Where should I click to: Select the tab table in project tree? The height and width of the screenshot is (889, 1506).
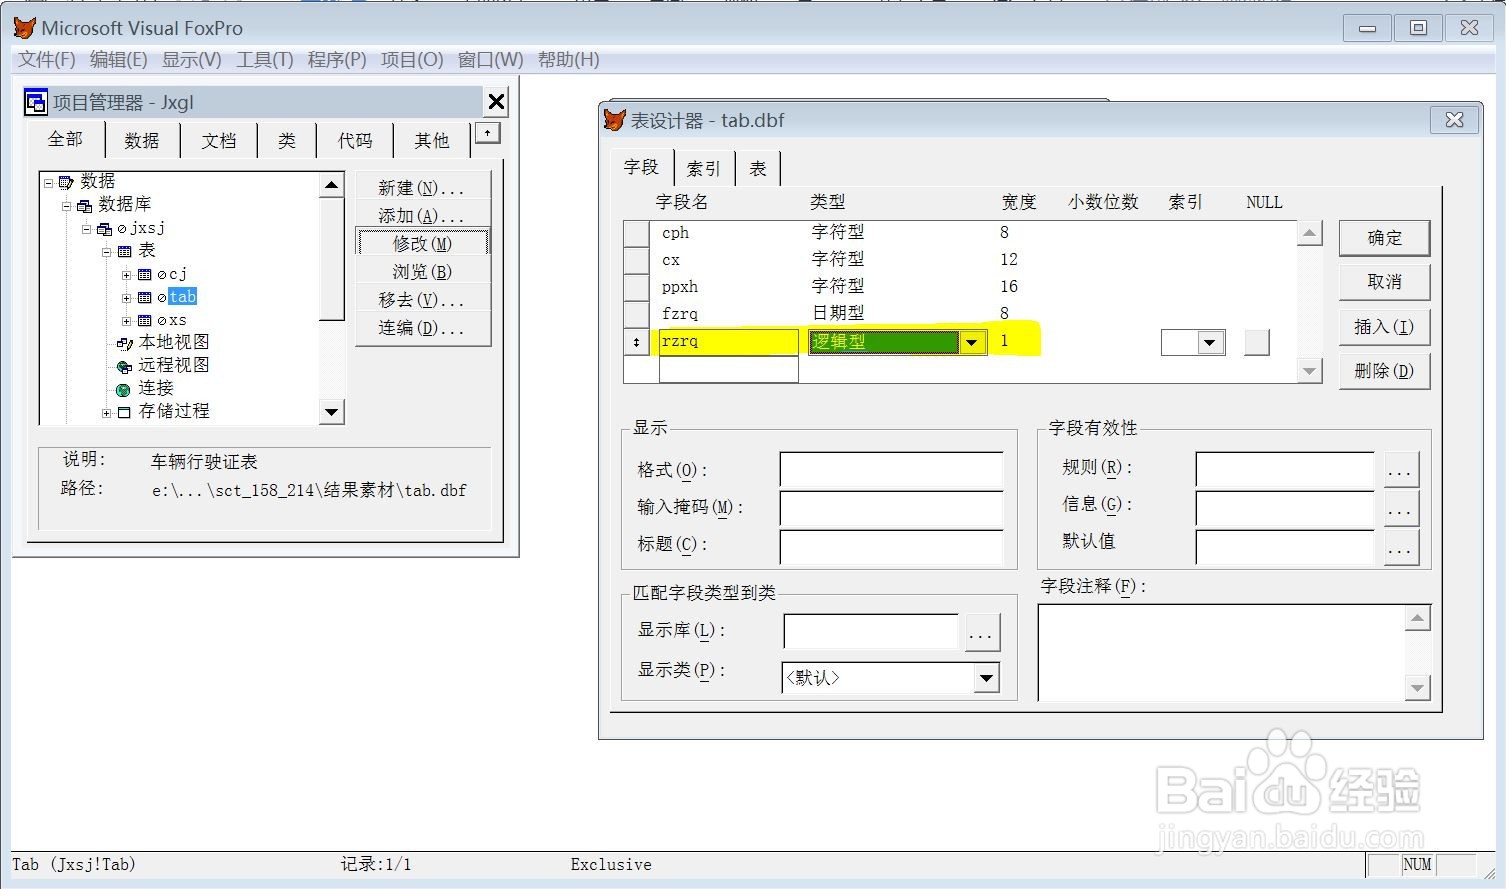[183, 297]
